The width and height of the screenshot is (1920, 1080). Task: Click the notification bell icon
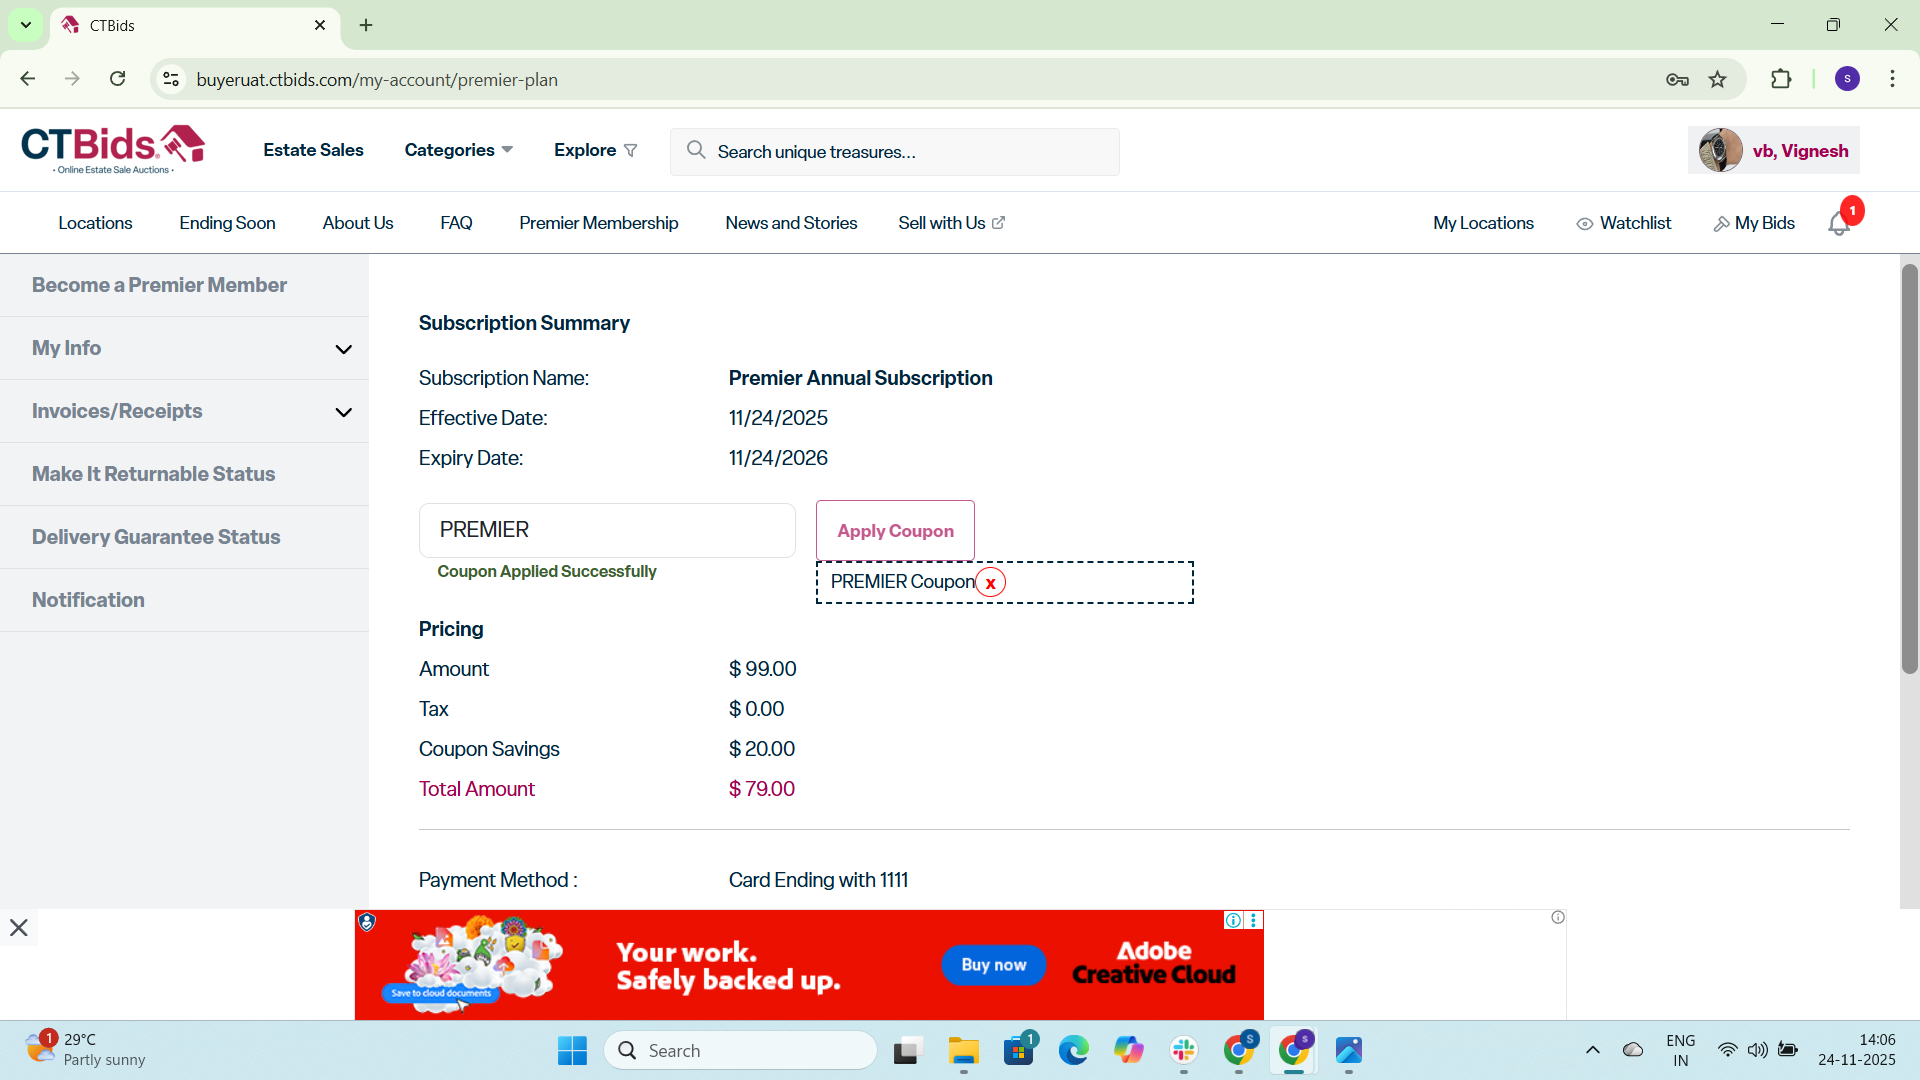coord(1838,225)
